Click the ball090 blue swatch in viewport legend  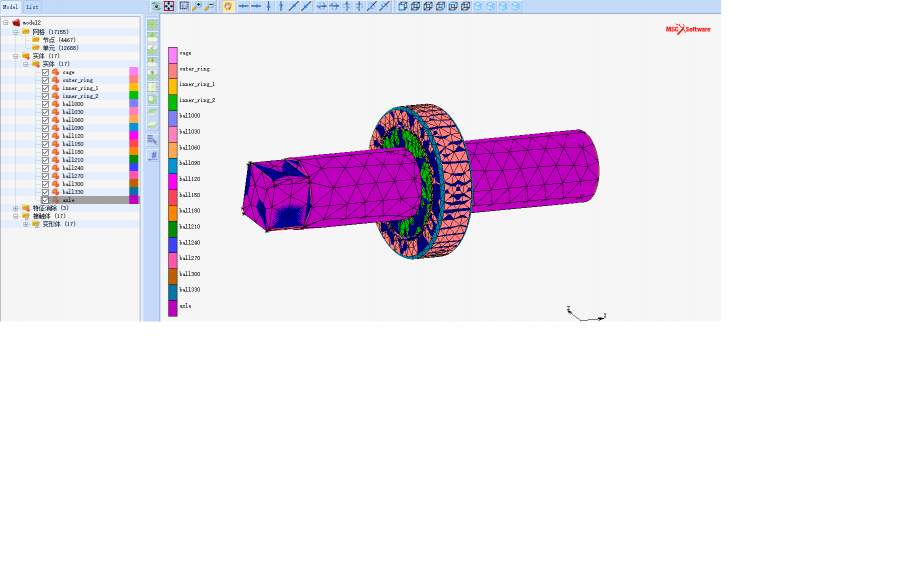173,166
